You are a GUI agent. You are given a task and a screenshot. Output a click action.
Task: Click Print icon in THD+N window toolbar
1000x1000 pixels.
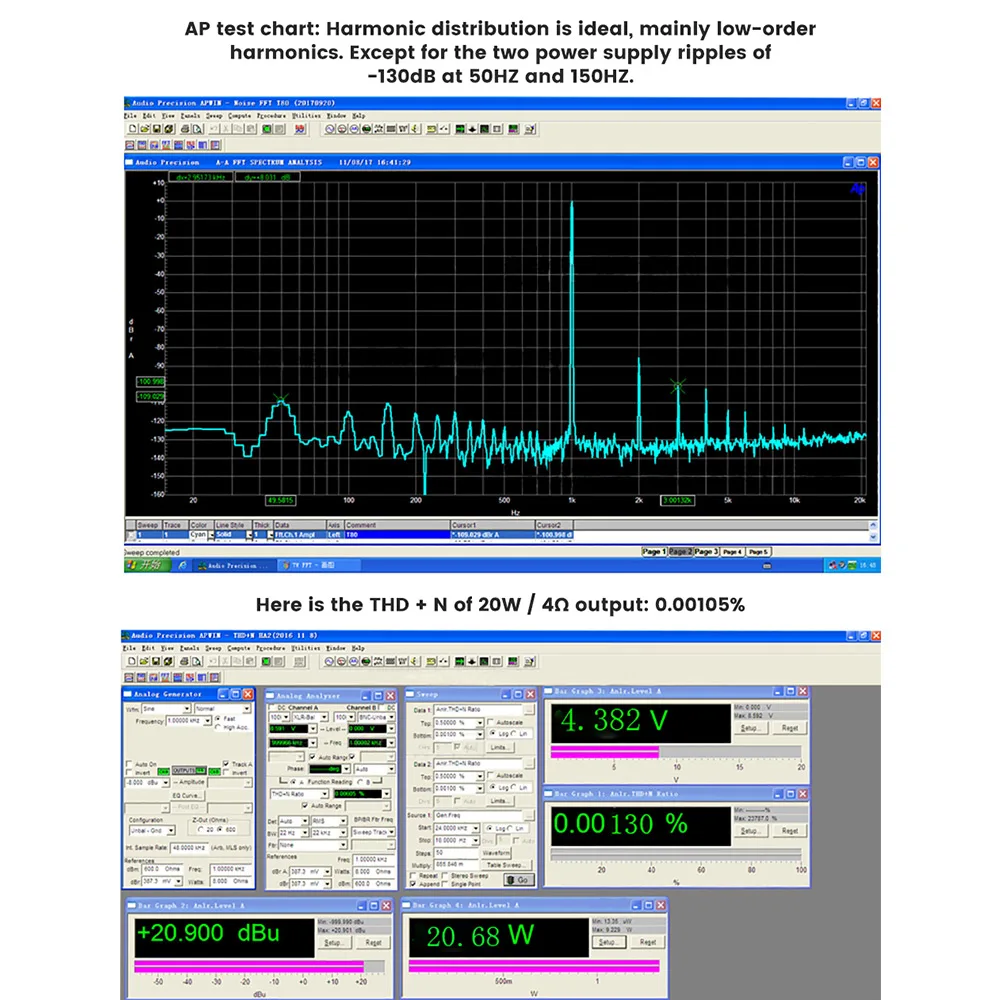(x=185, y=661)
